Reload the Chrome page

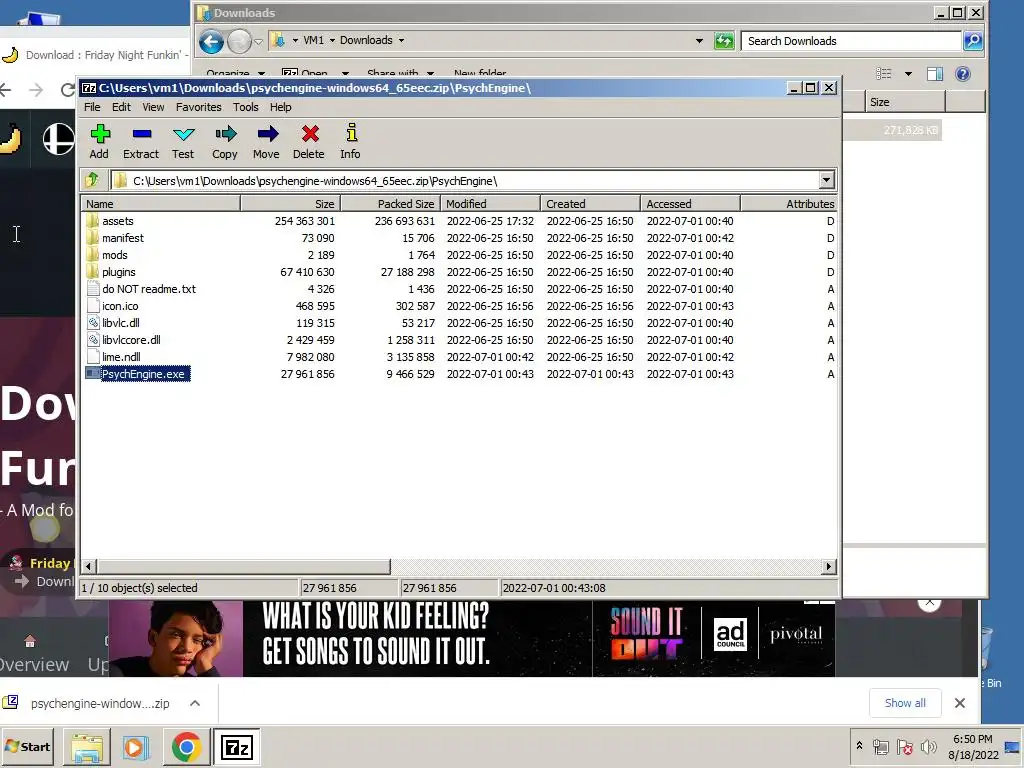(67, 90)
